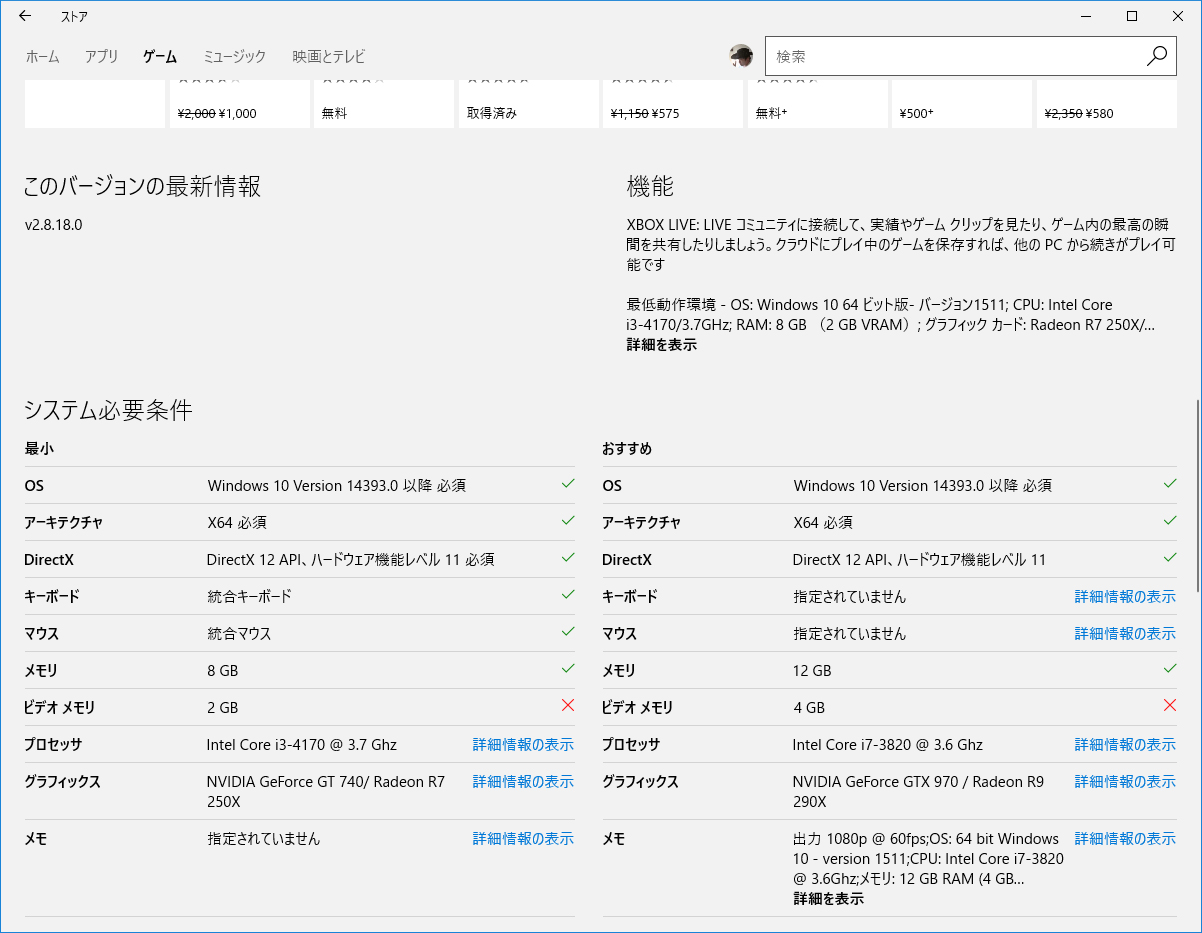This screenshot has width=1202, height=933.
Task: Click 詳細情報の表示 next to キーボード 指定されていません
Action: tap(1125, 596)
